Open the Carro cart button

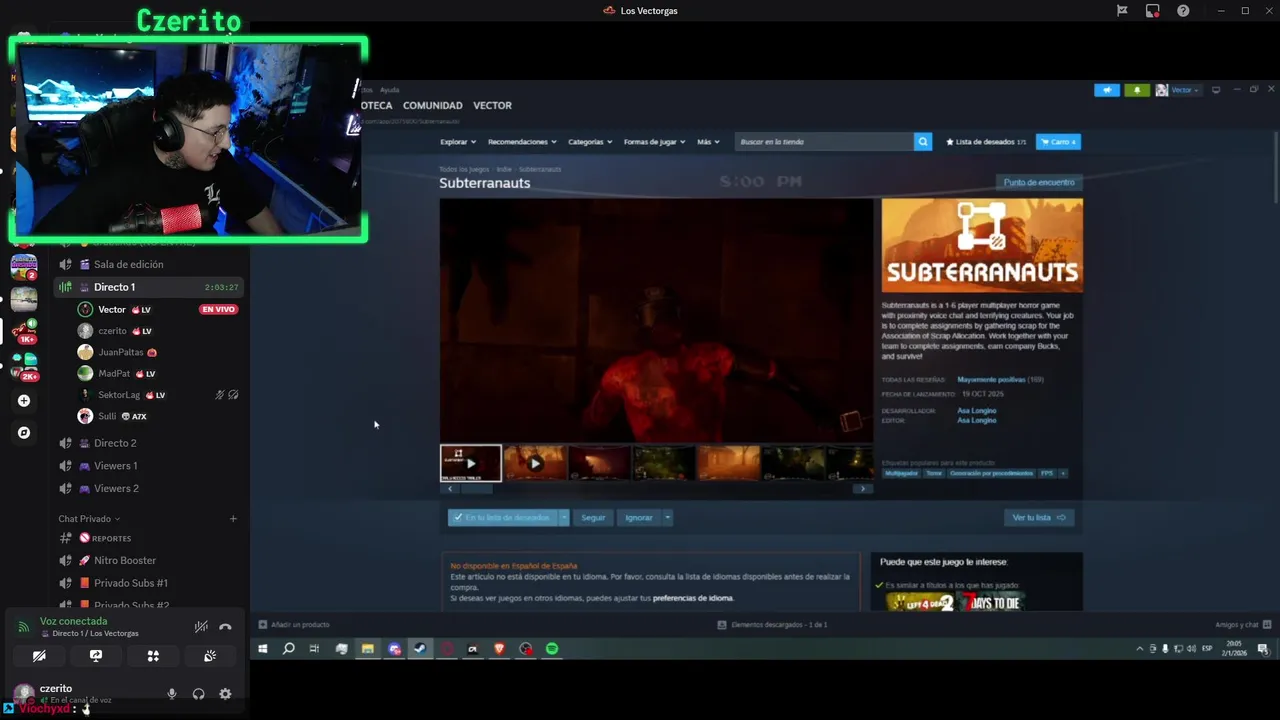[1058, 142]
